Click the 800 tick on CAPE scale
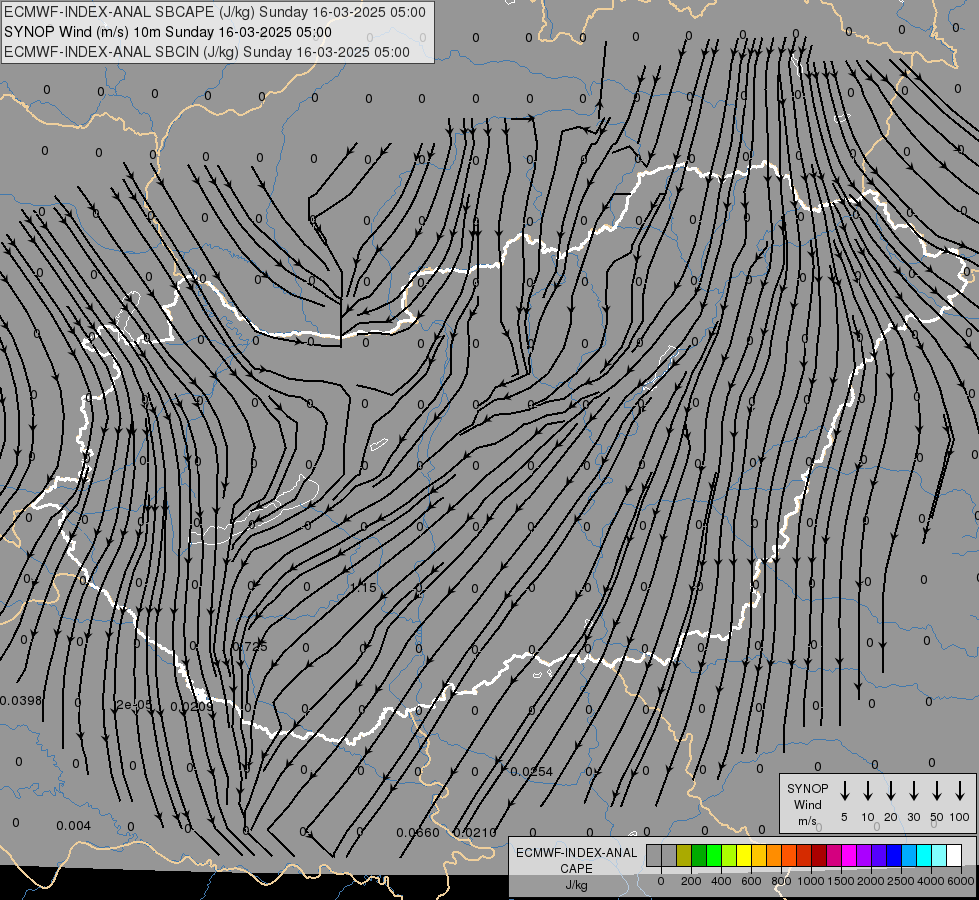Image resolution: width=979 pixels, height=900 pixels. [781, 881]
